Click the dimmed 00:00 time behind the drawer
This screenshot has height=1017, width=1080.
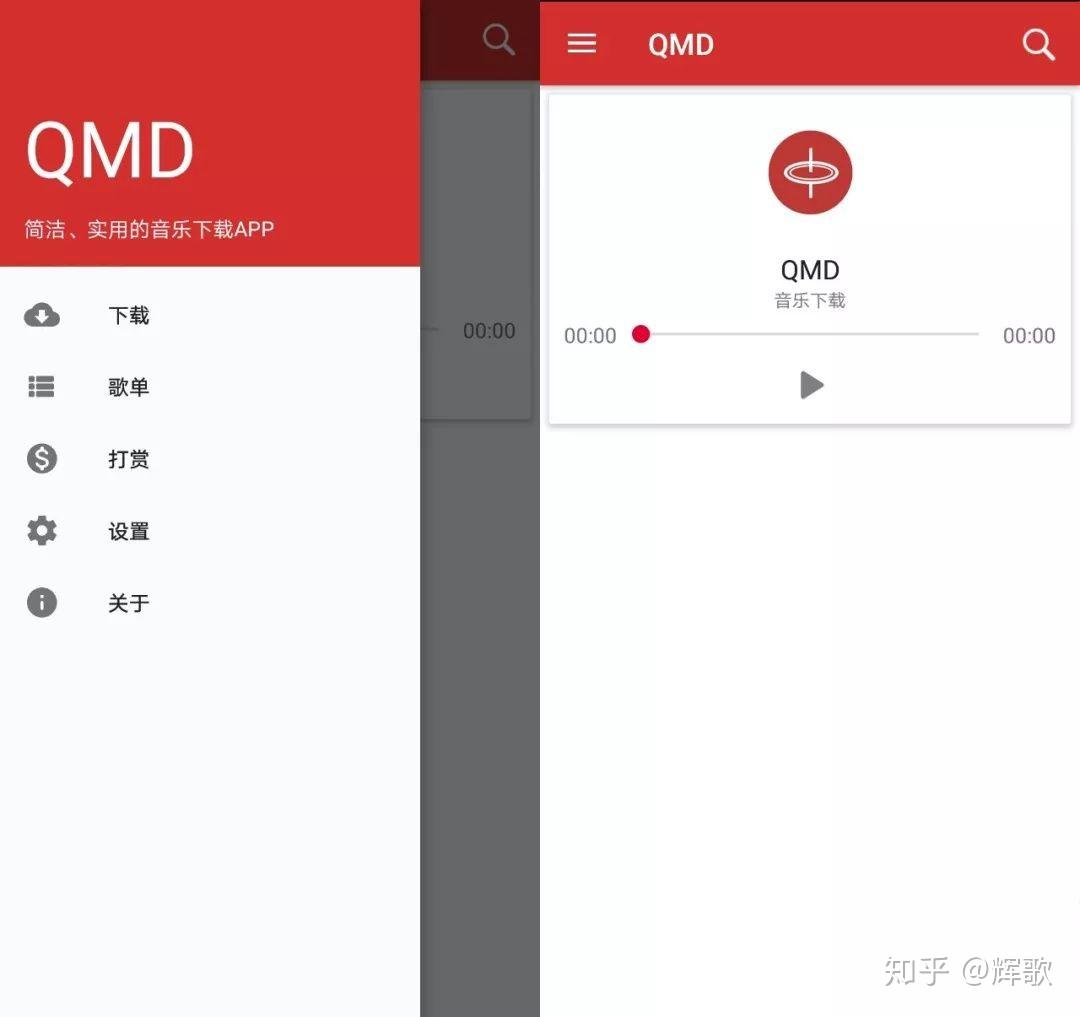tap(489, 331)
